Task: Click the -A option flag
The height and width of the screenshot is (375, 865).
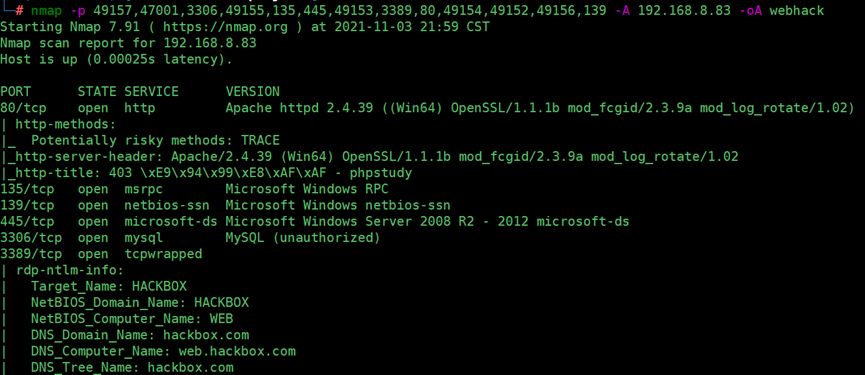Action: coord(622,10)
